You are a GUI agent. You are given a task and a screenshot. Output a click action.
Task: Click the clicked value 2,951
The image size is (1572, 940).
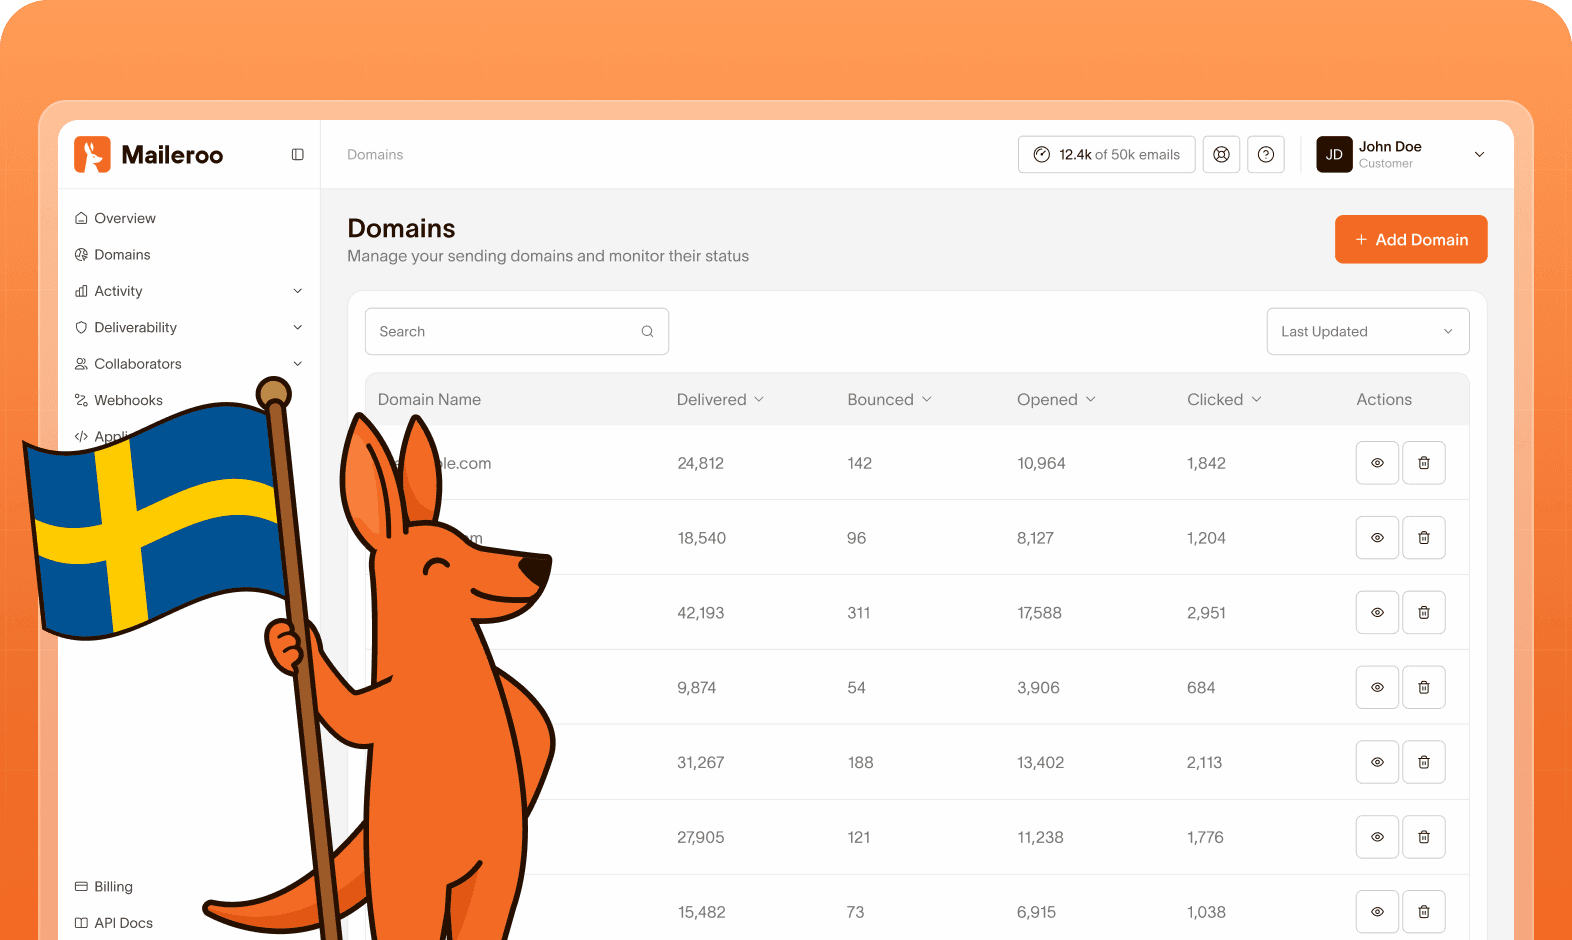click(1206, 613)
